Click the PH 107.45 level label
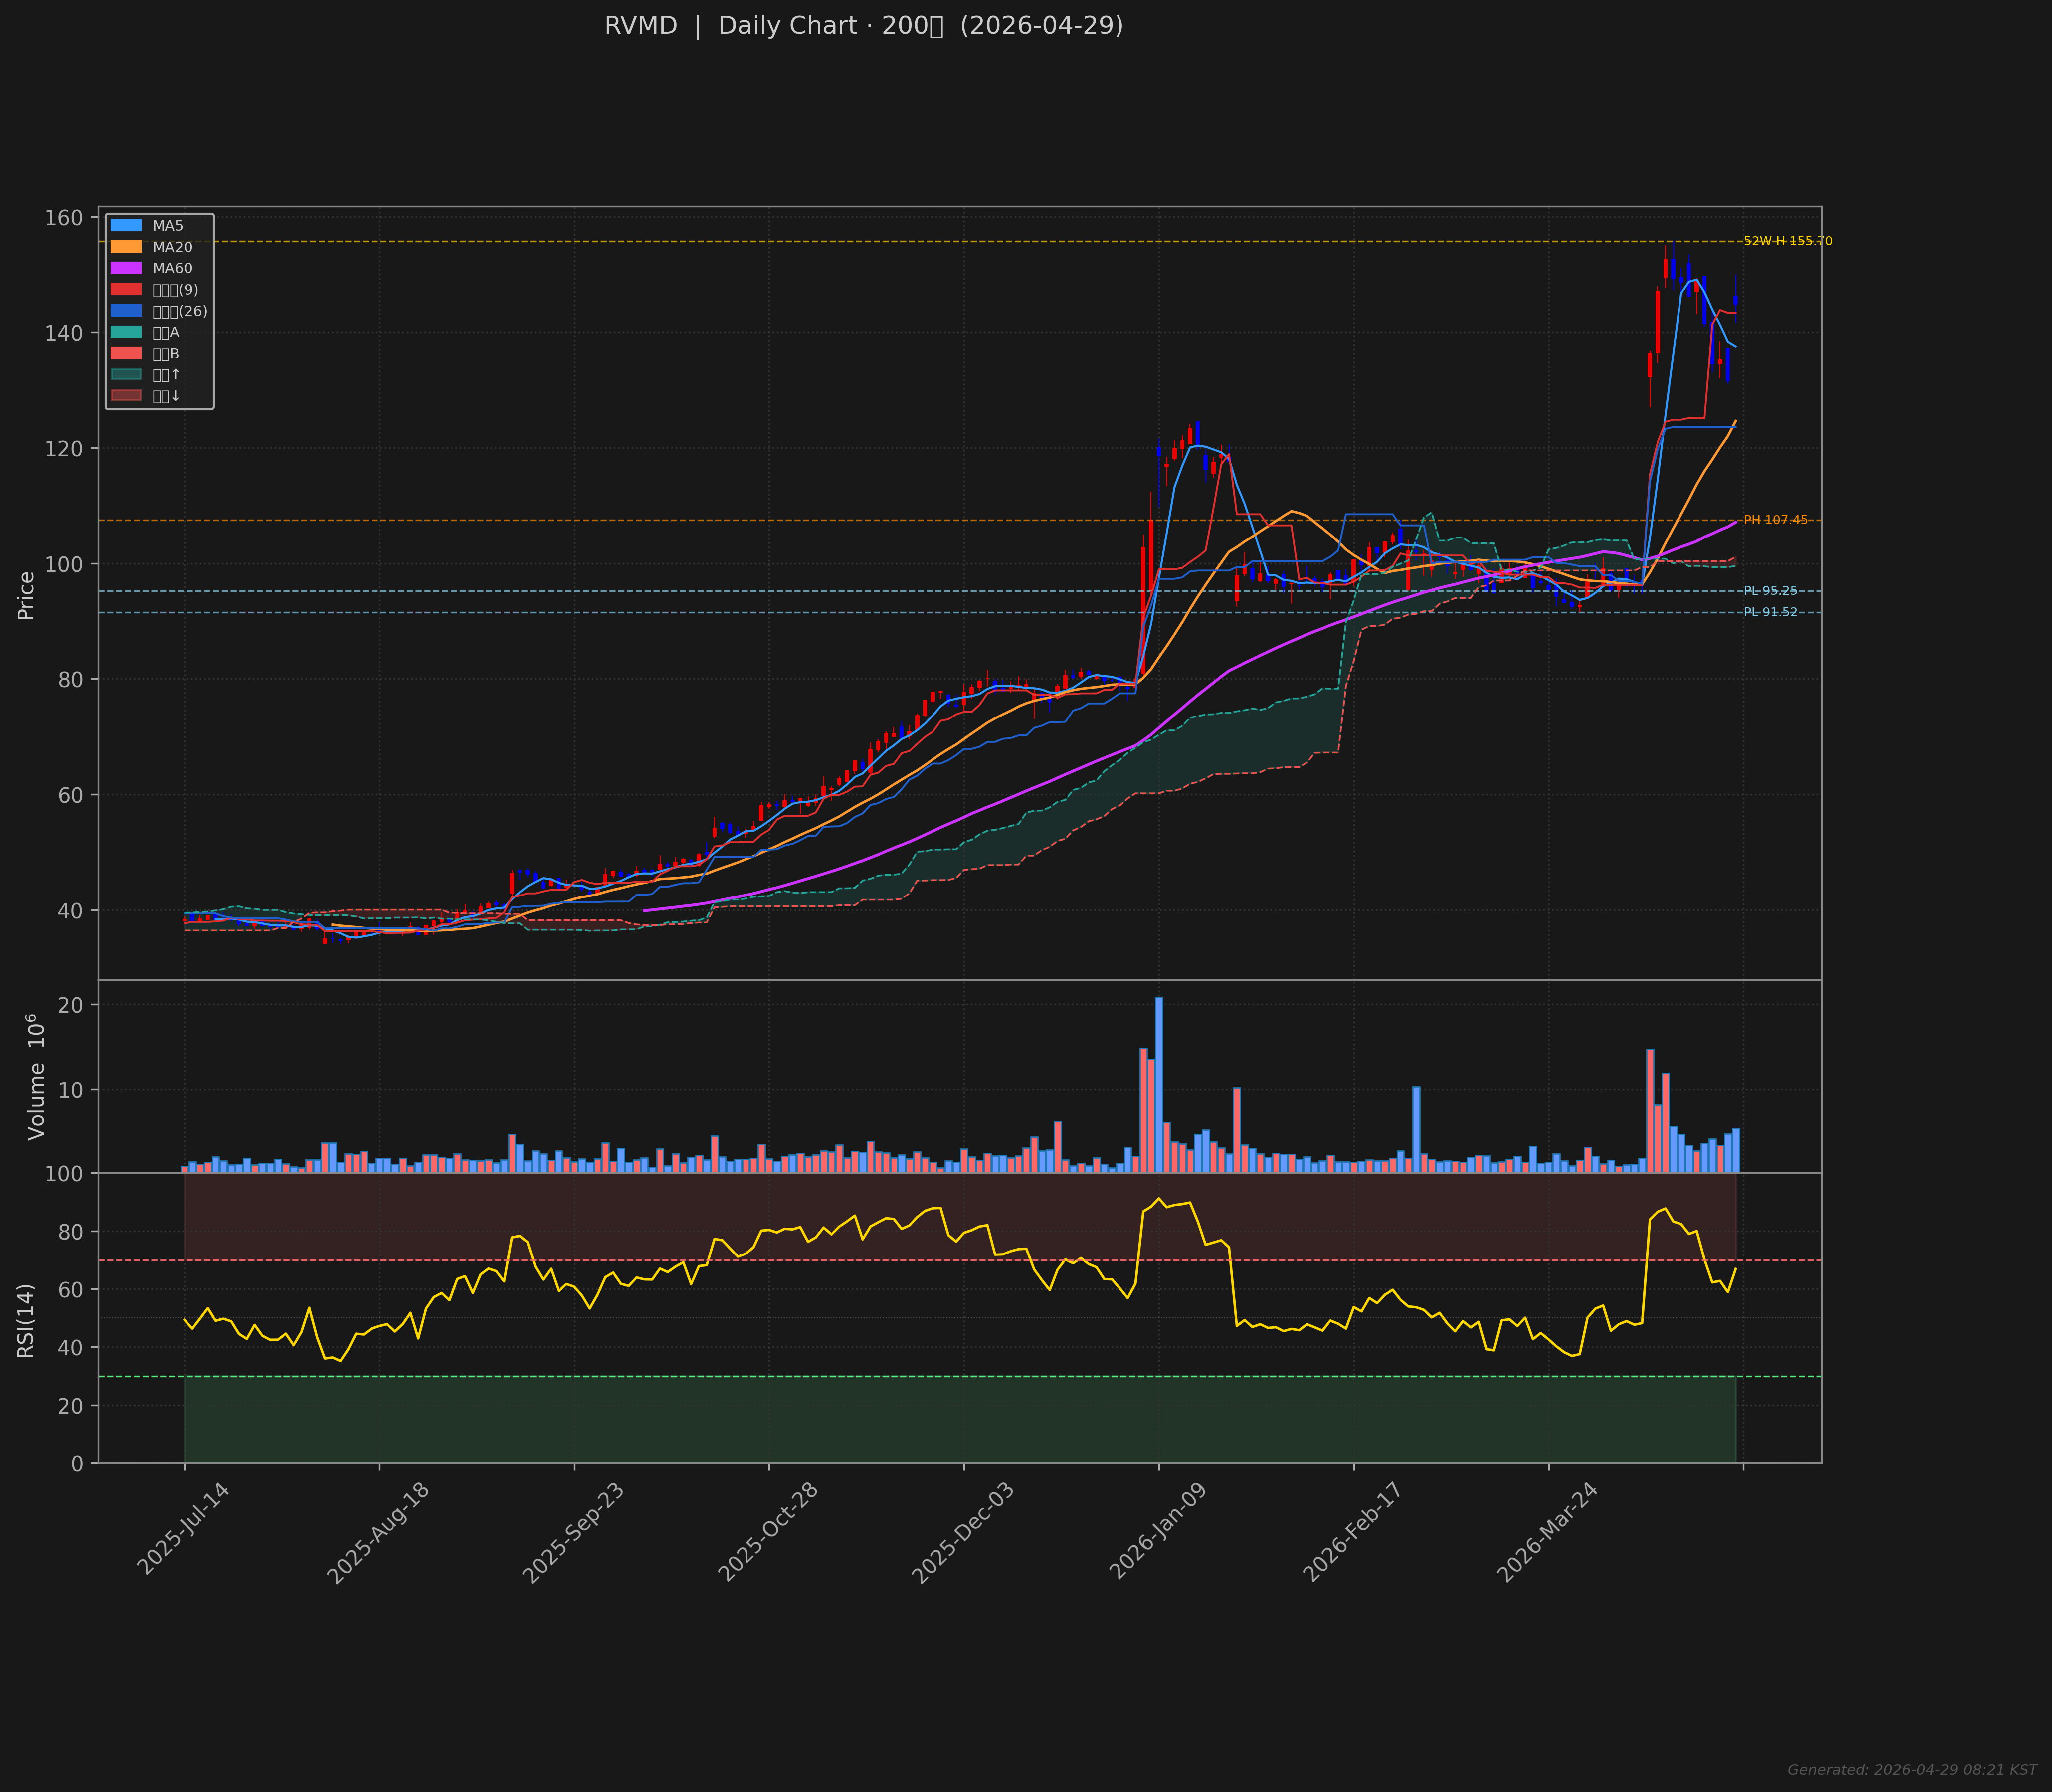 1775,520
